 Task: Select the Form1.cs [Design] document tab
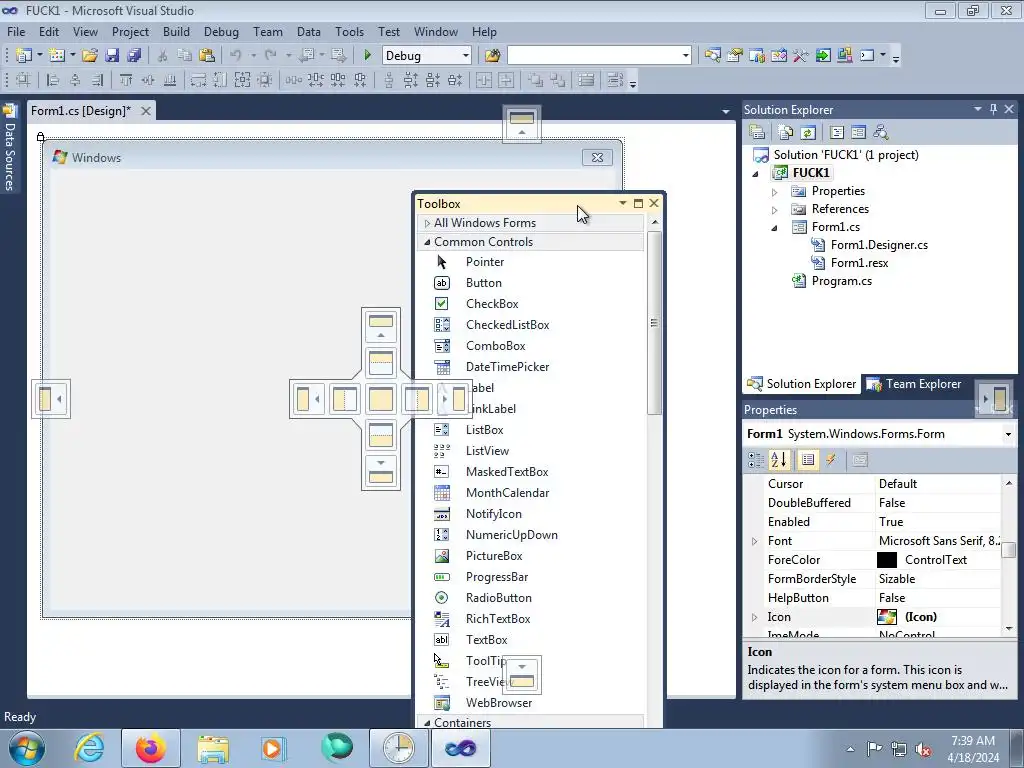(x=80, y=111)
